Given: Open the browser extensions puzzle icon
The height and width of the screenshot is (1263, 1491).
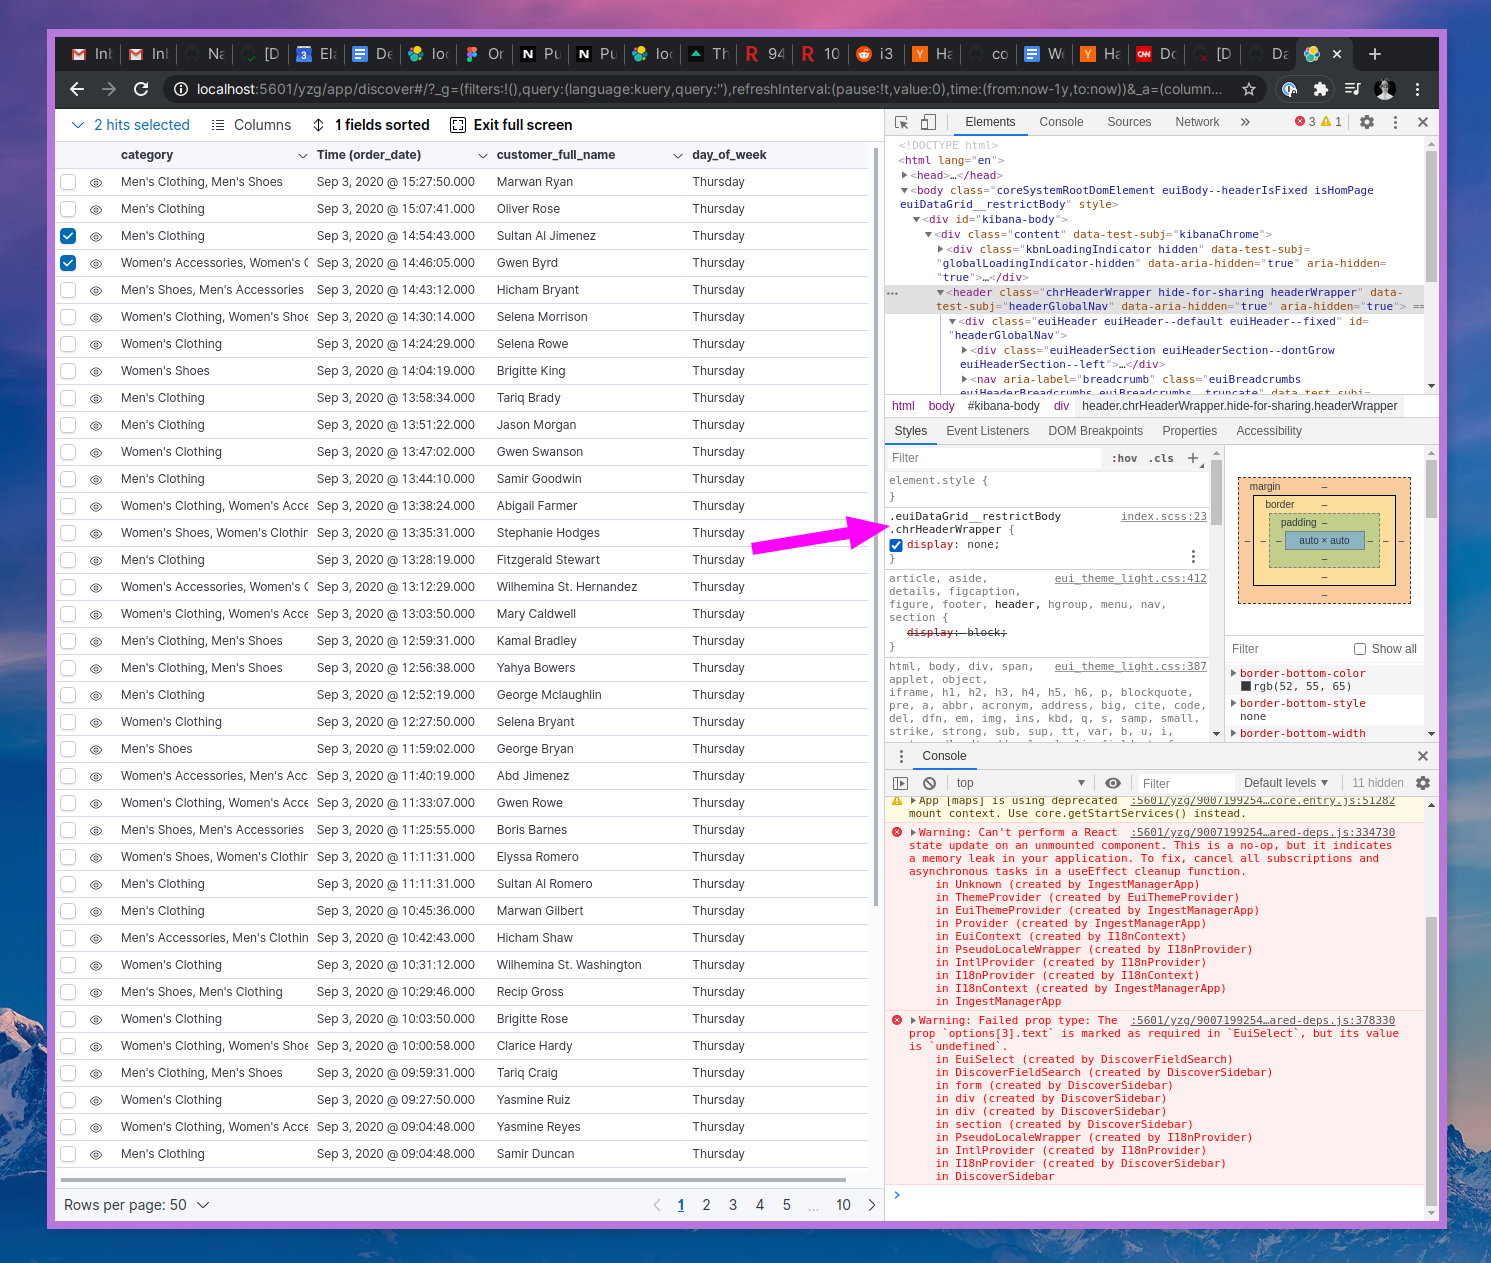Looking at the screenshot, I should point(1320,89).
